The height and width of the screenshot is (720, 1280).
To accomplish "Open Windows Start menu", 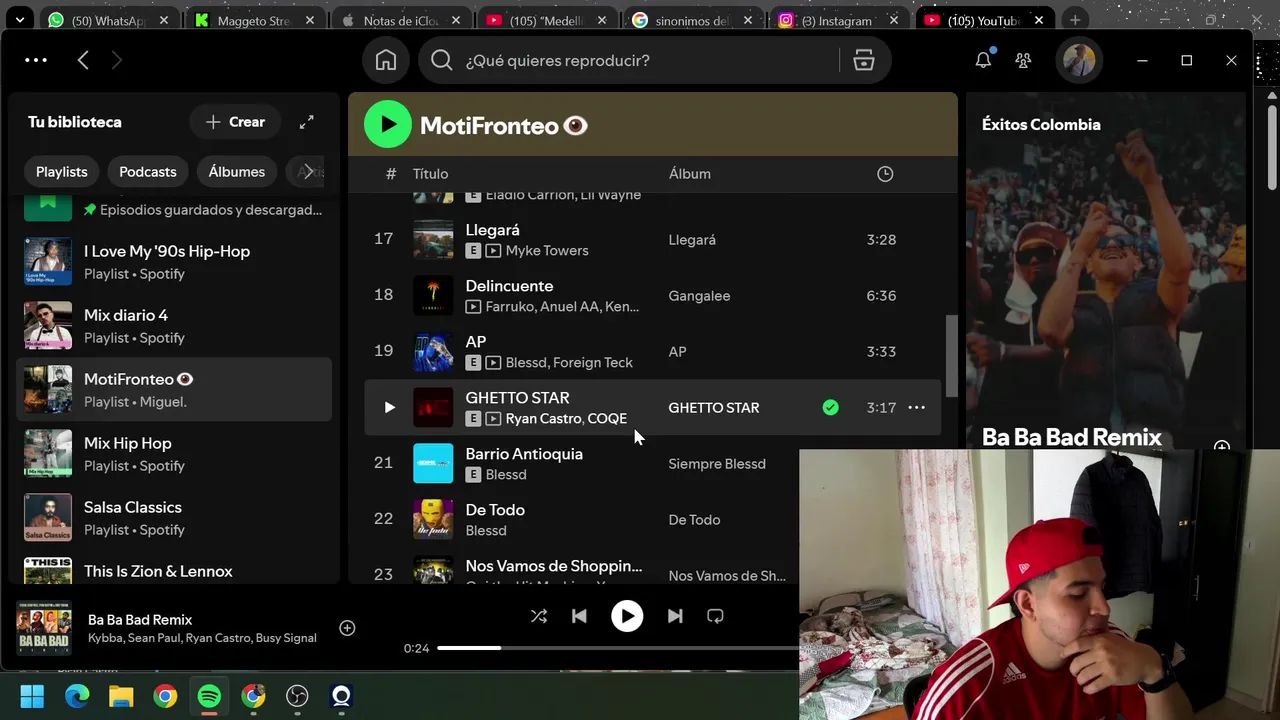I will click(x=32, y=696).
